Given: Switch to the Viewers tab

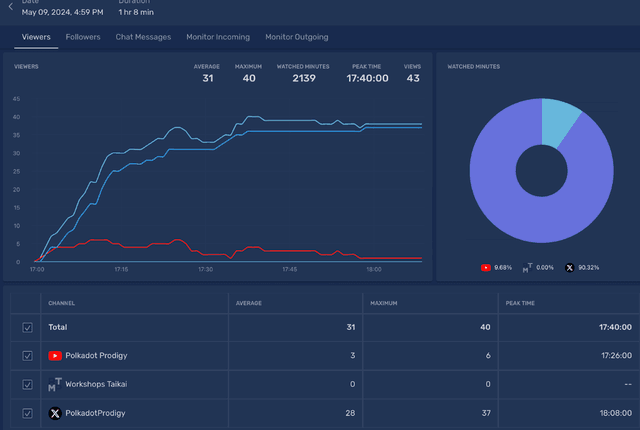Looking at the screenshot, I should point(36,37).
